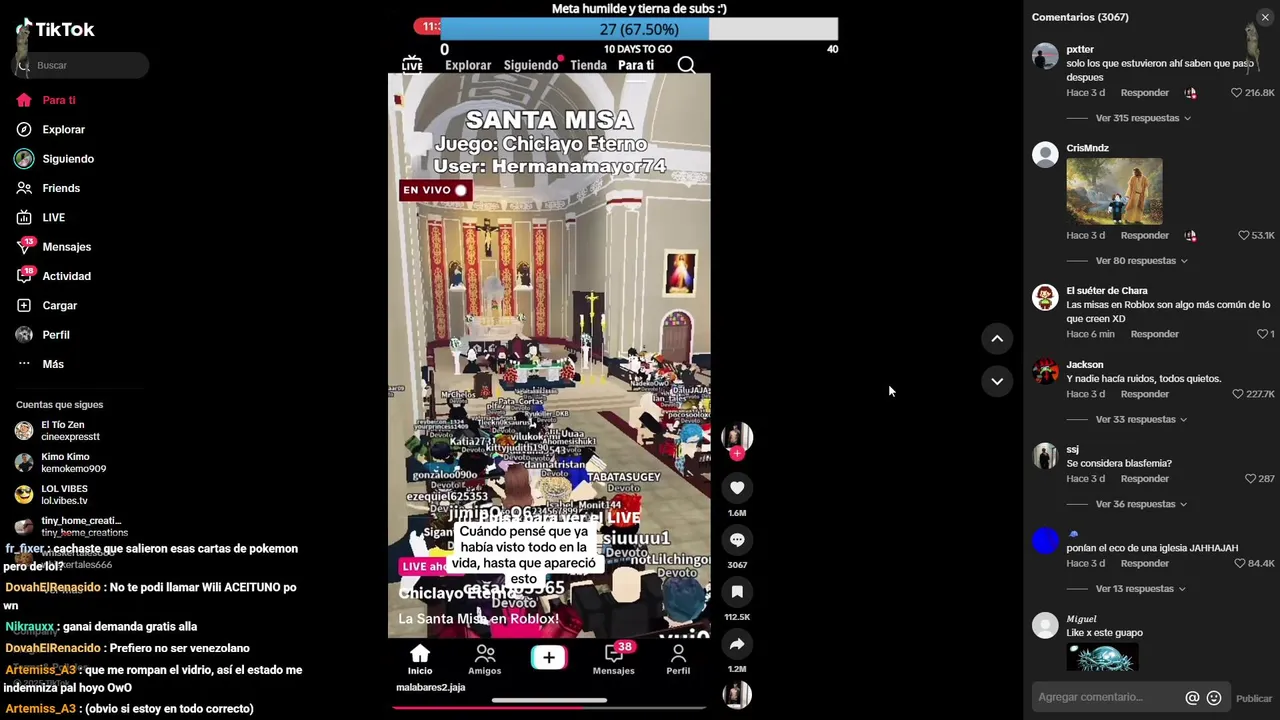
Task: Click the mention @ icon
Action: click(x=1192, y=698)
